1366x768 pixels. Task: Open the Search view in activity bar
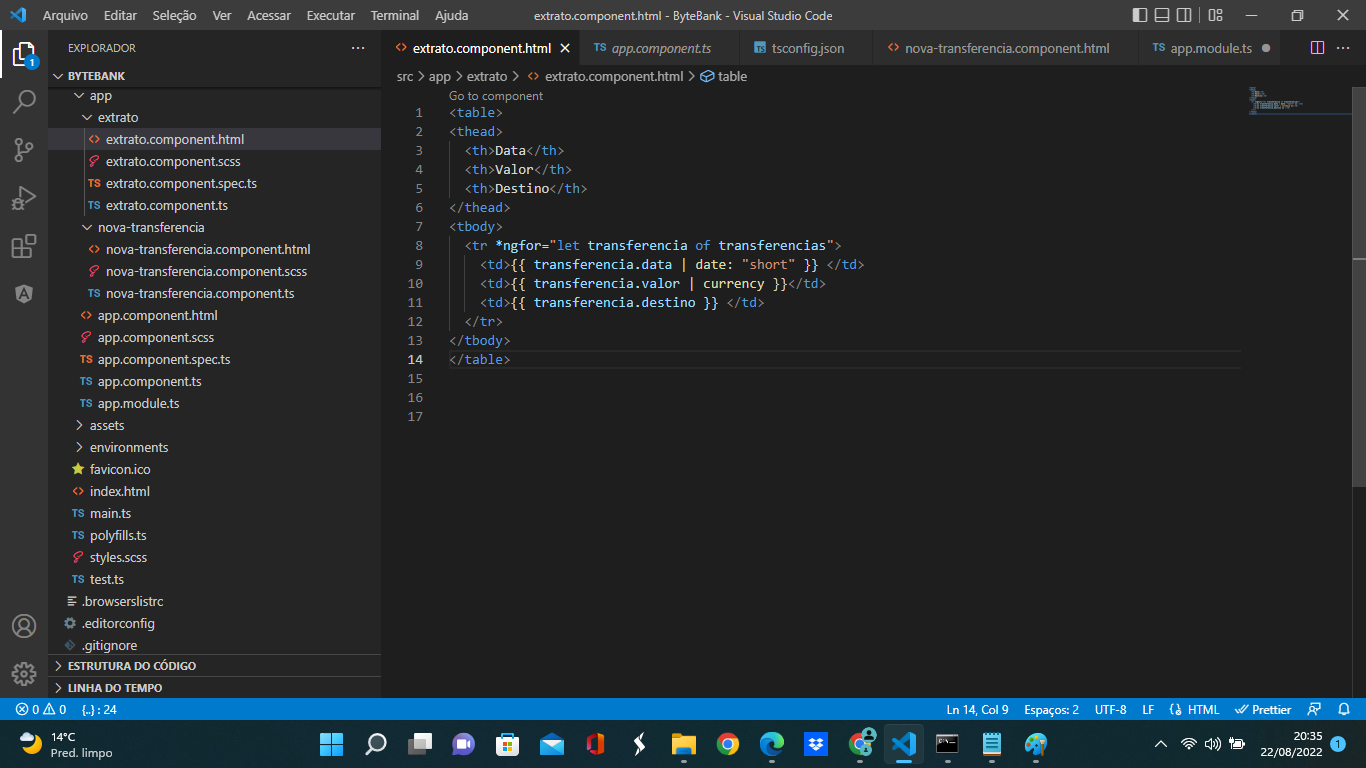point(24,102)
